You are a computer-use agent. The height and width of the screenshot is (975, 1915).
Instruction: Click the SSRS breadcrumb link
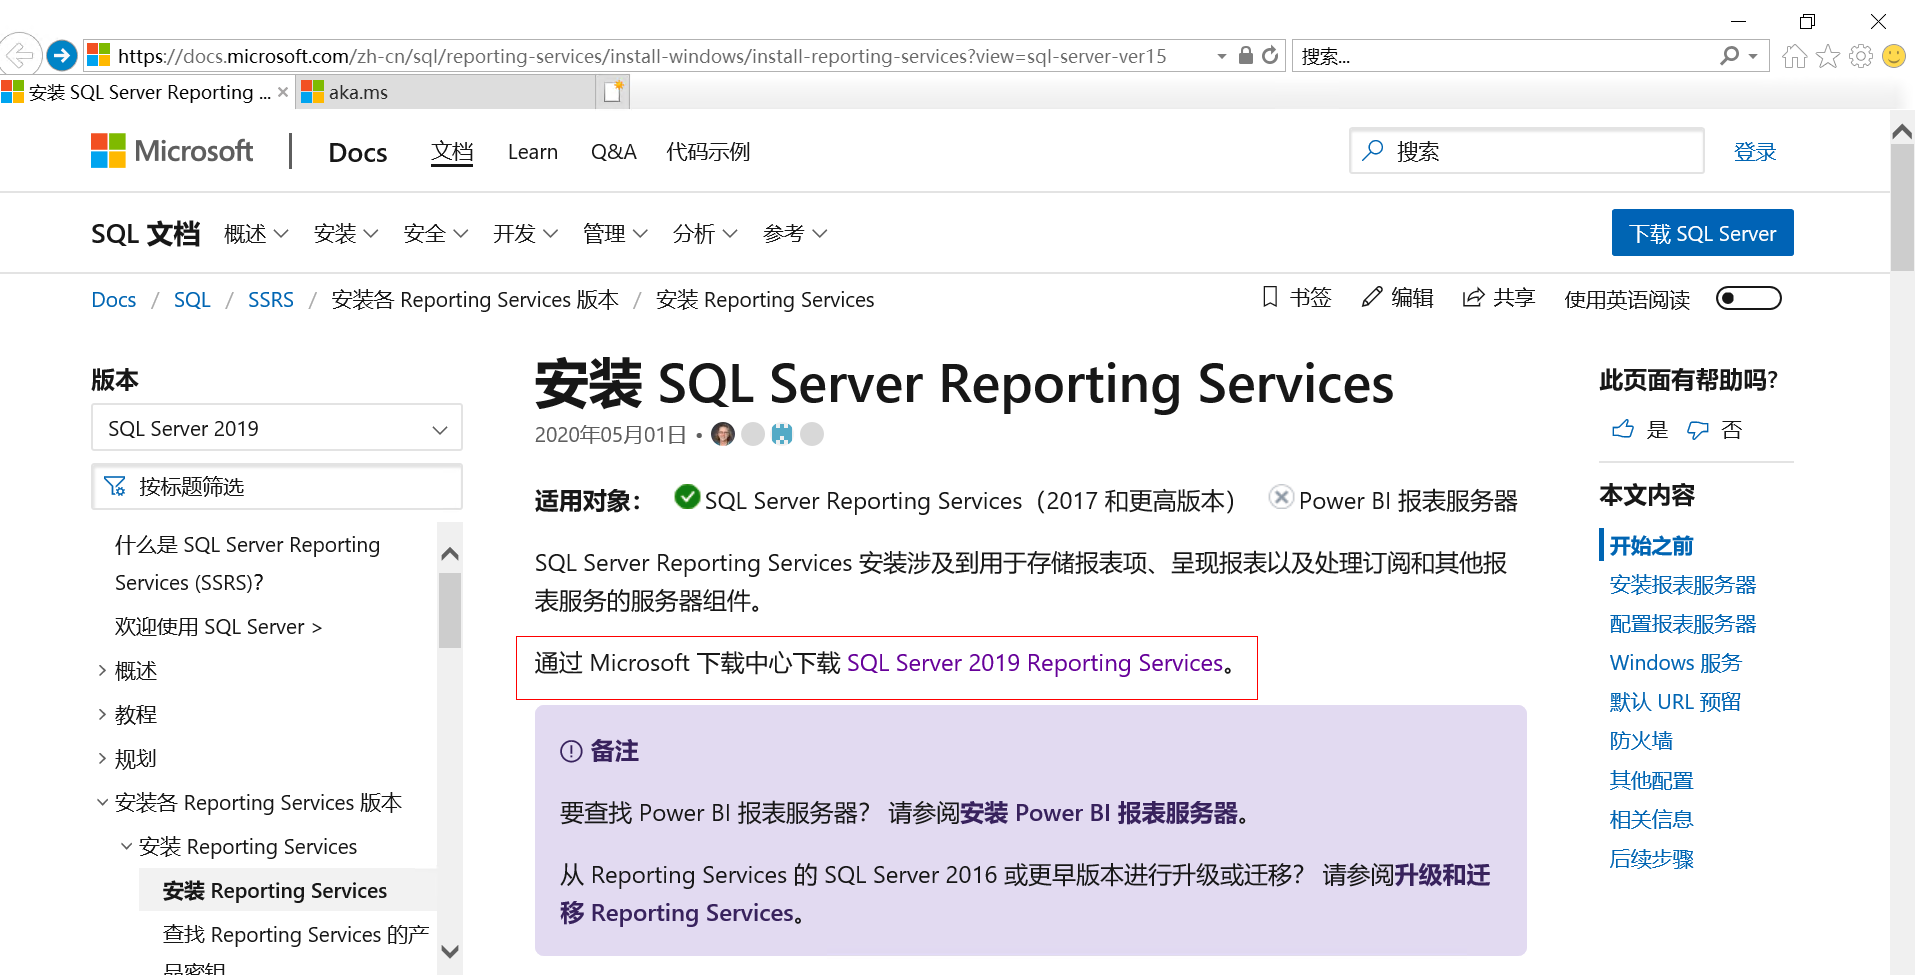(x=271, y=300)
